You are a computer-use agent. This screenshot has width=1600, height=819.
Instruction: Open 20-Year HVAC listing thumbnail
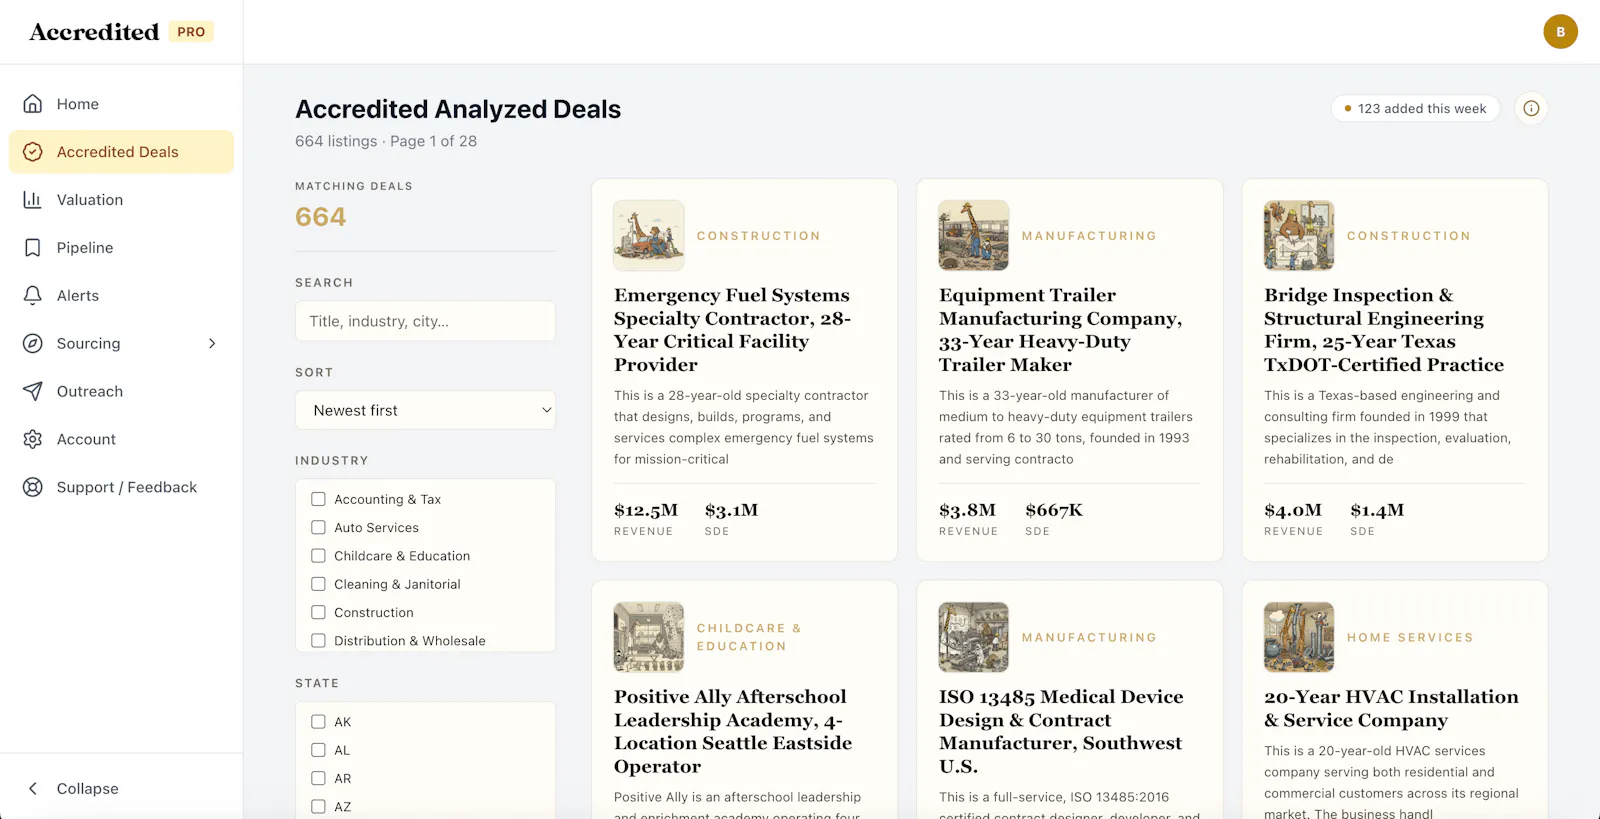(1299, 637)
